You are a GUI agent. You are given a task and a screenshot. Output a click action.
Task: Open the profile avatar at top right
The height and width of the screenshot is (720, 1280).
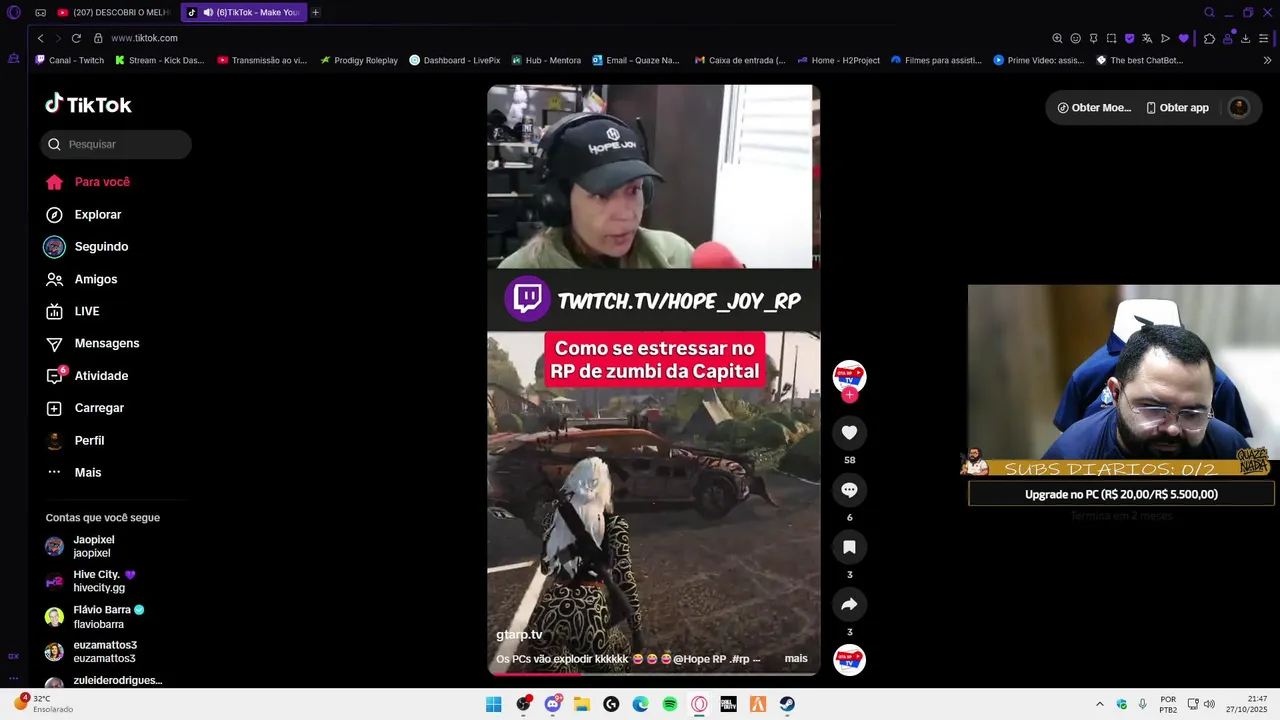click(1238, 107)
